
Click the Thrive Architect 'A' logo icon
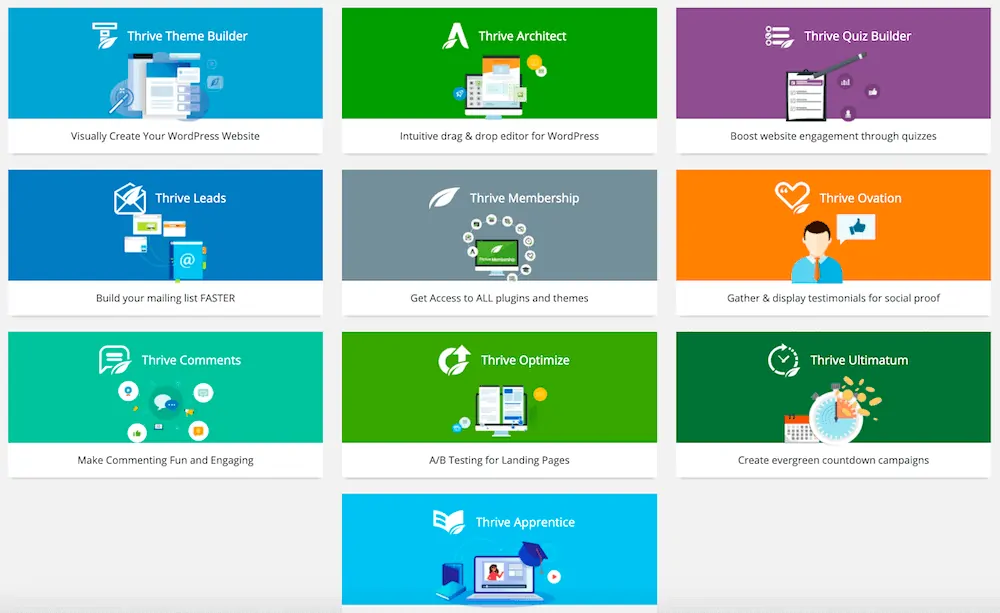(456, 36)
